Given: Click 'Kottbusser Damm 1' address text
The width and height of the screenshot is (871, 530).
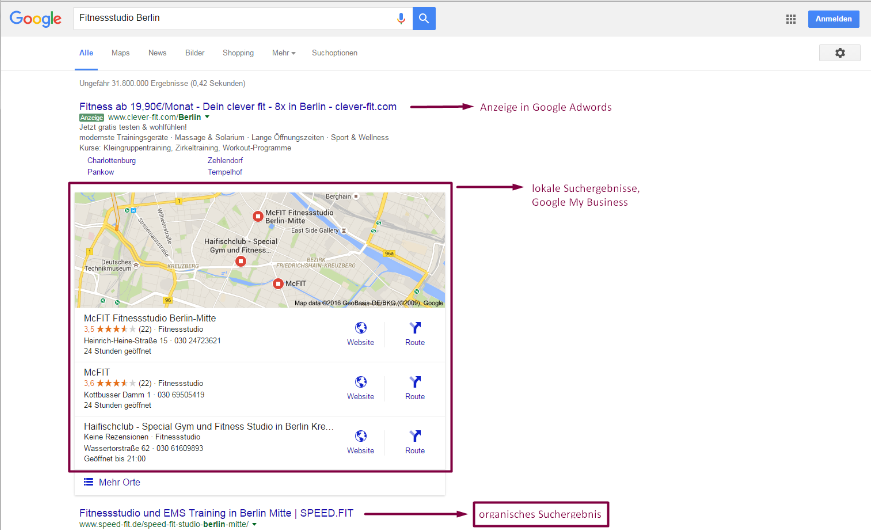Looking at the screenshot, I should [117, 395].
